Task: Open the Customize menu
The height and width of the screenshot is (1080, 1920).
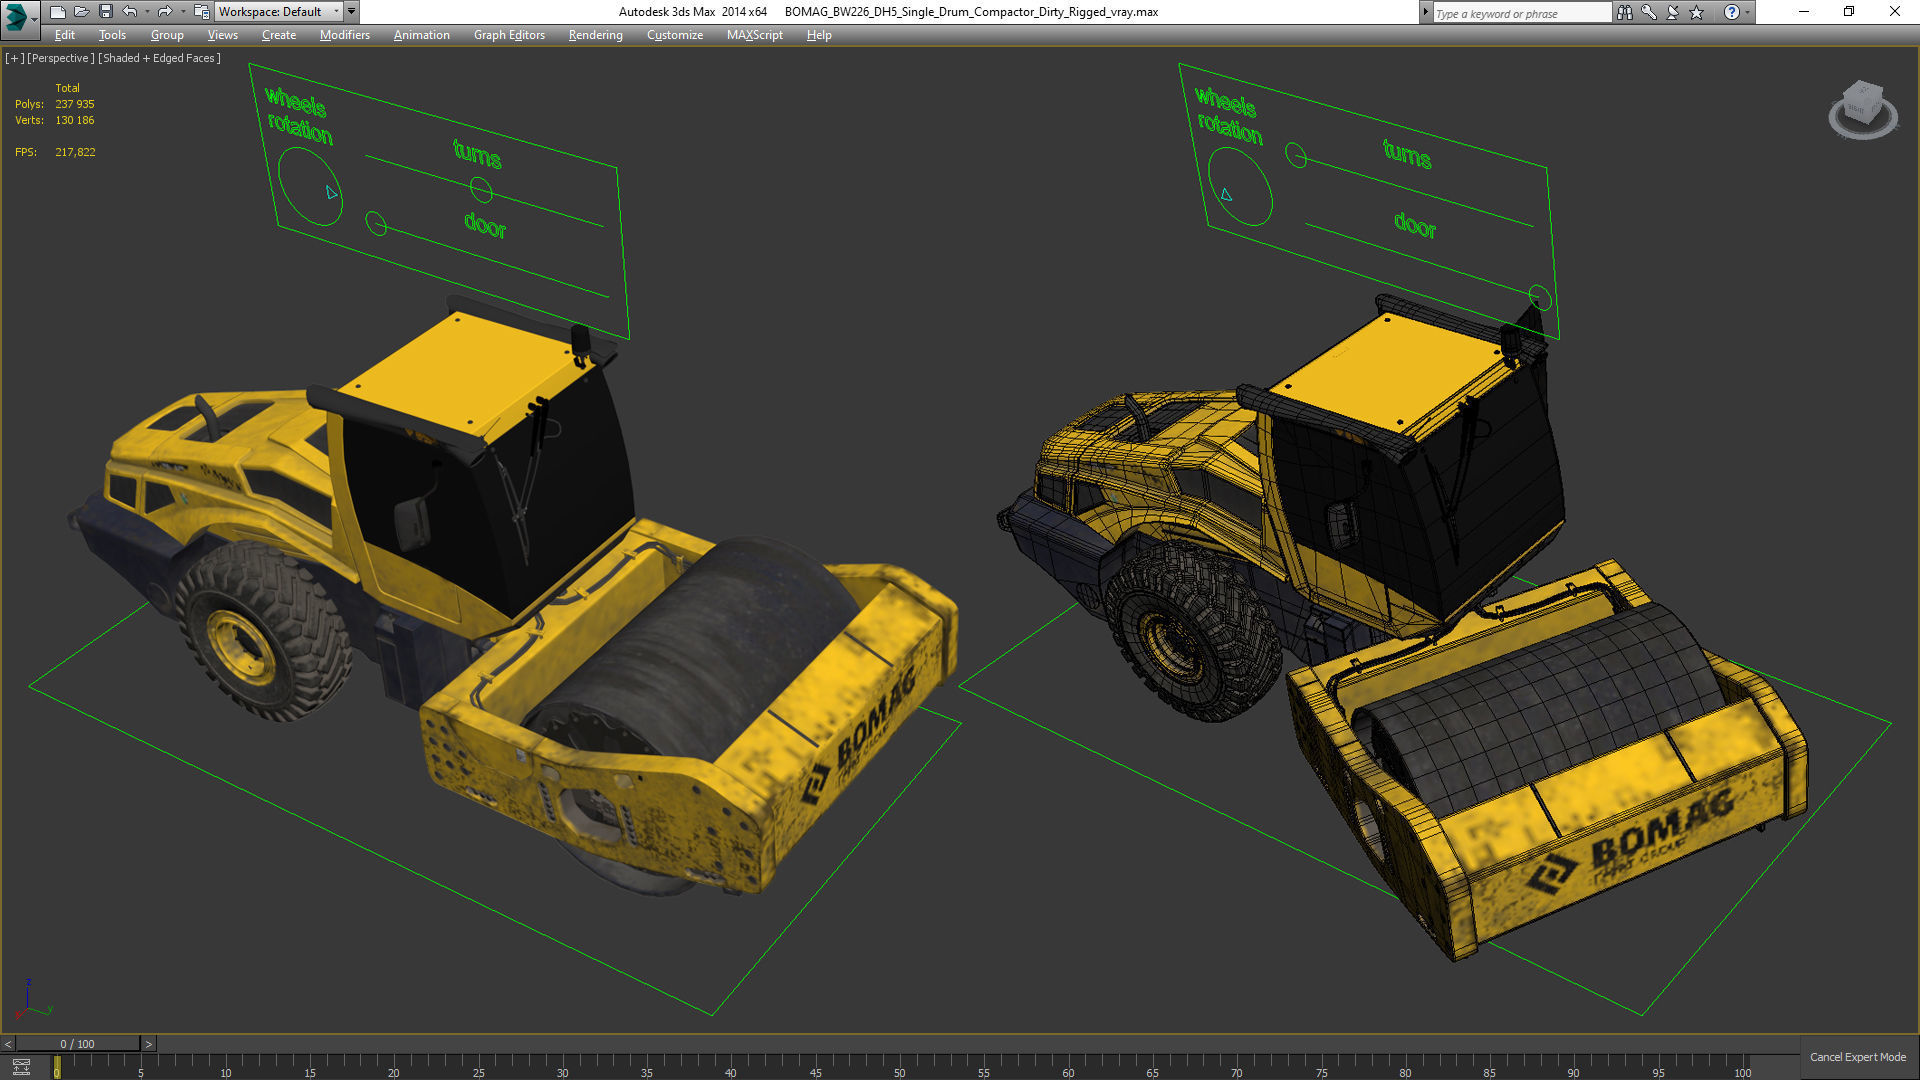Action: click(674, 35)
